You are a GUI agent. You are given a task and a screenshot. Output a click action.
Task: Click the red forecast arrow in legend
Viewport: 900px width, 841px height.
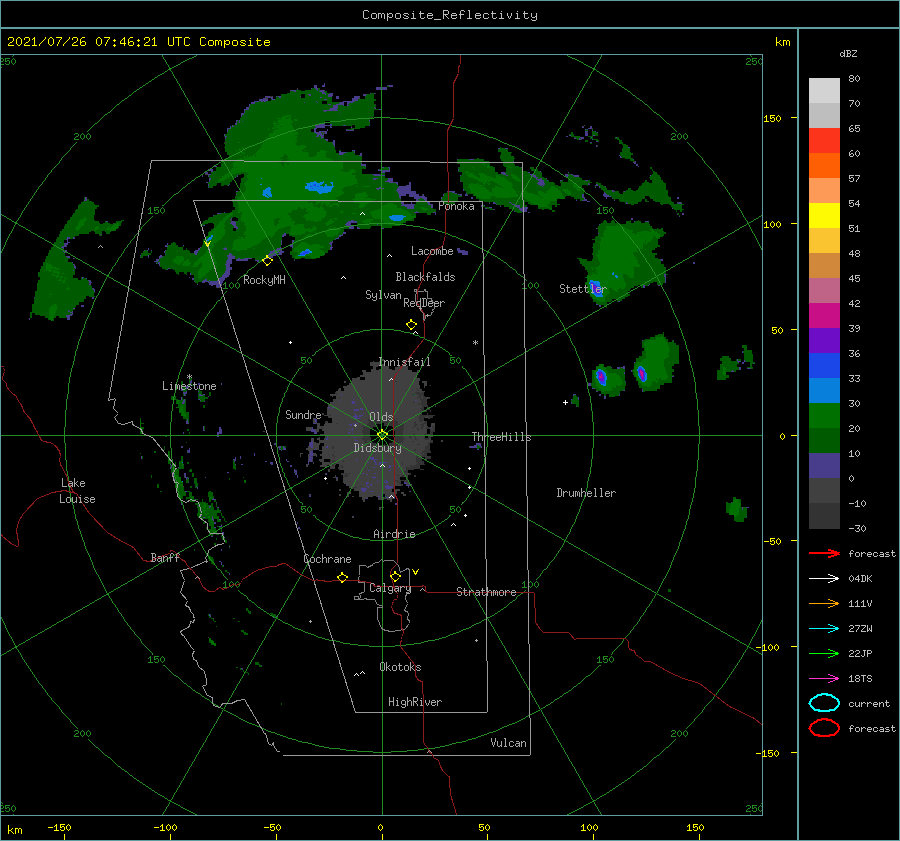click(824, 553)
